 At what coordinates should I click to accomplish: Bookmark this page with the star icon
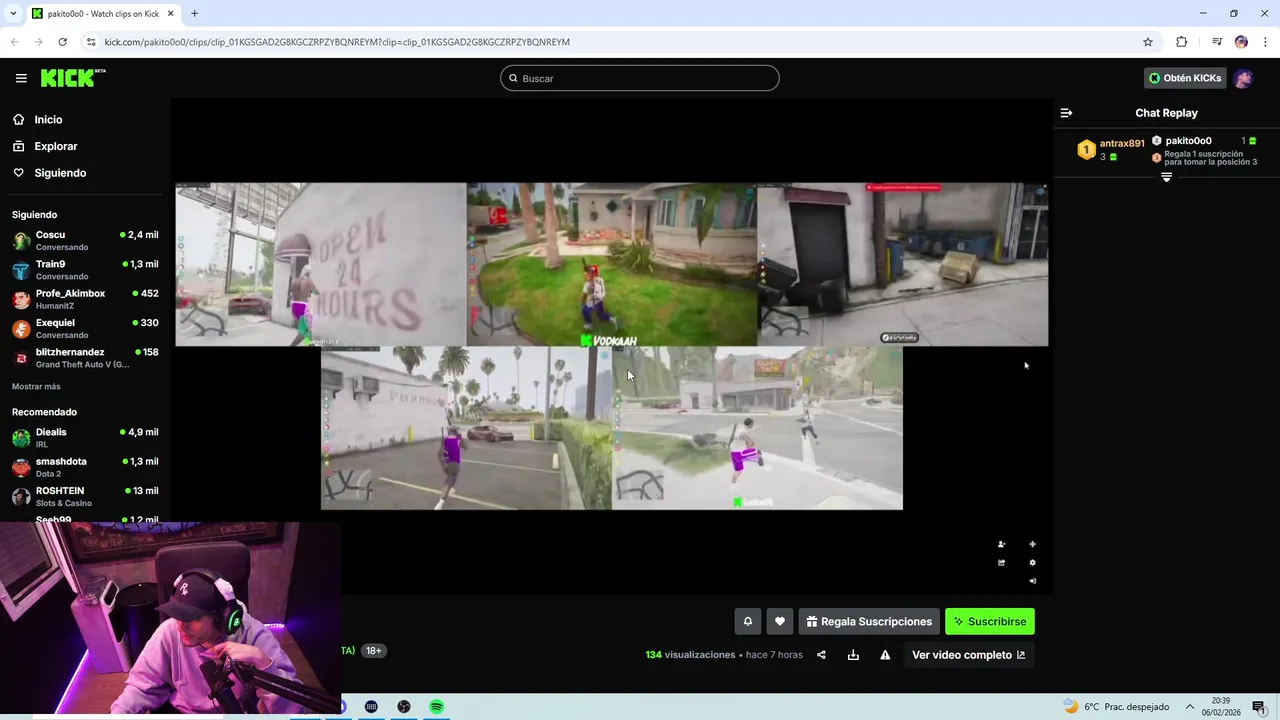tap(1148, 42)
